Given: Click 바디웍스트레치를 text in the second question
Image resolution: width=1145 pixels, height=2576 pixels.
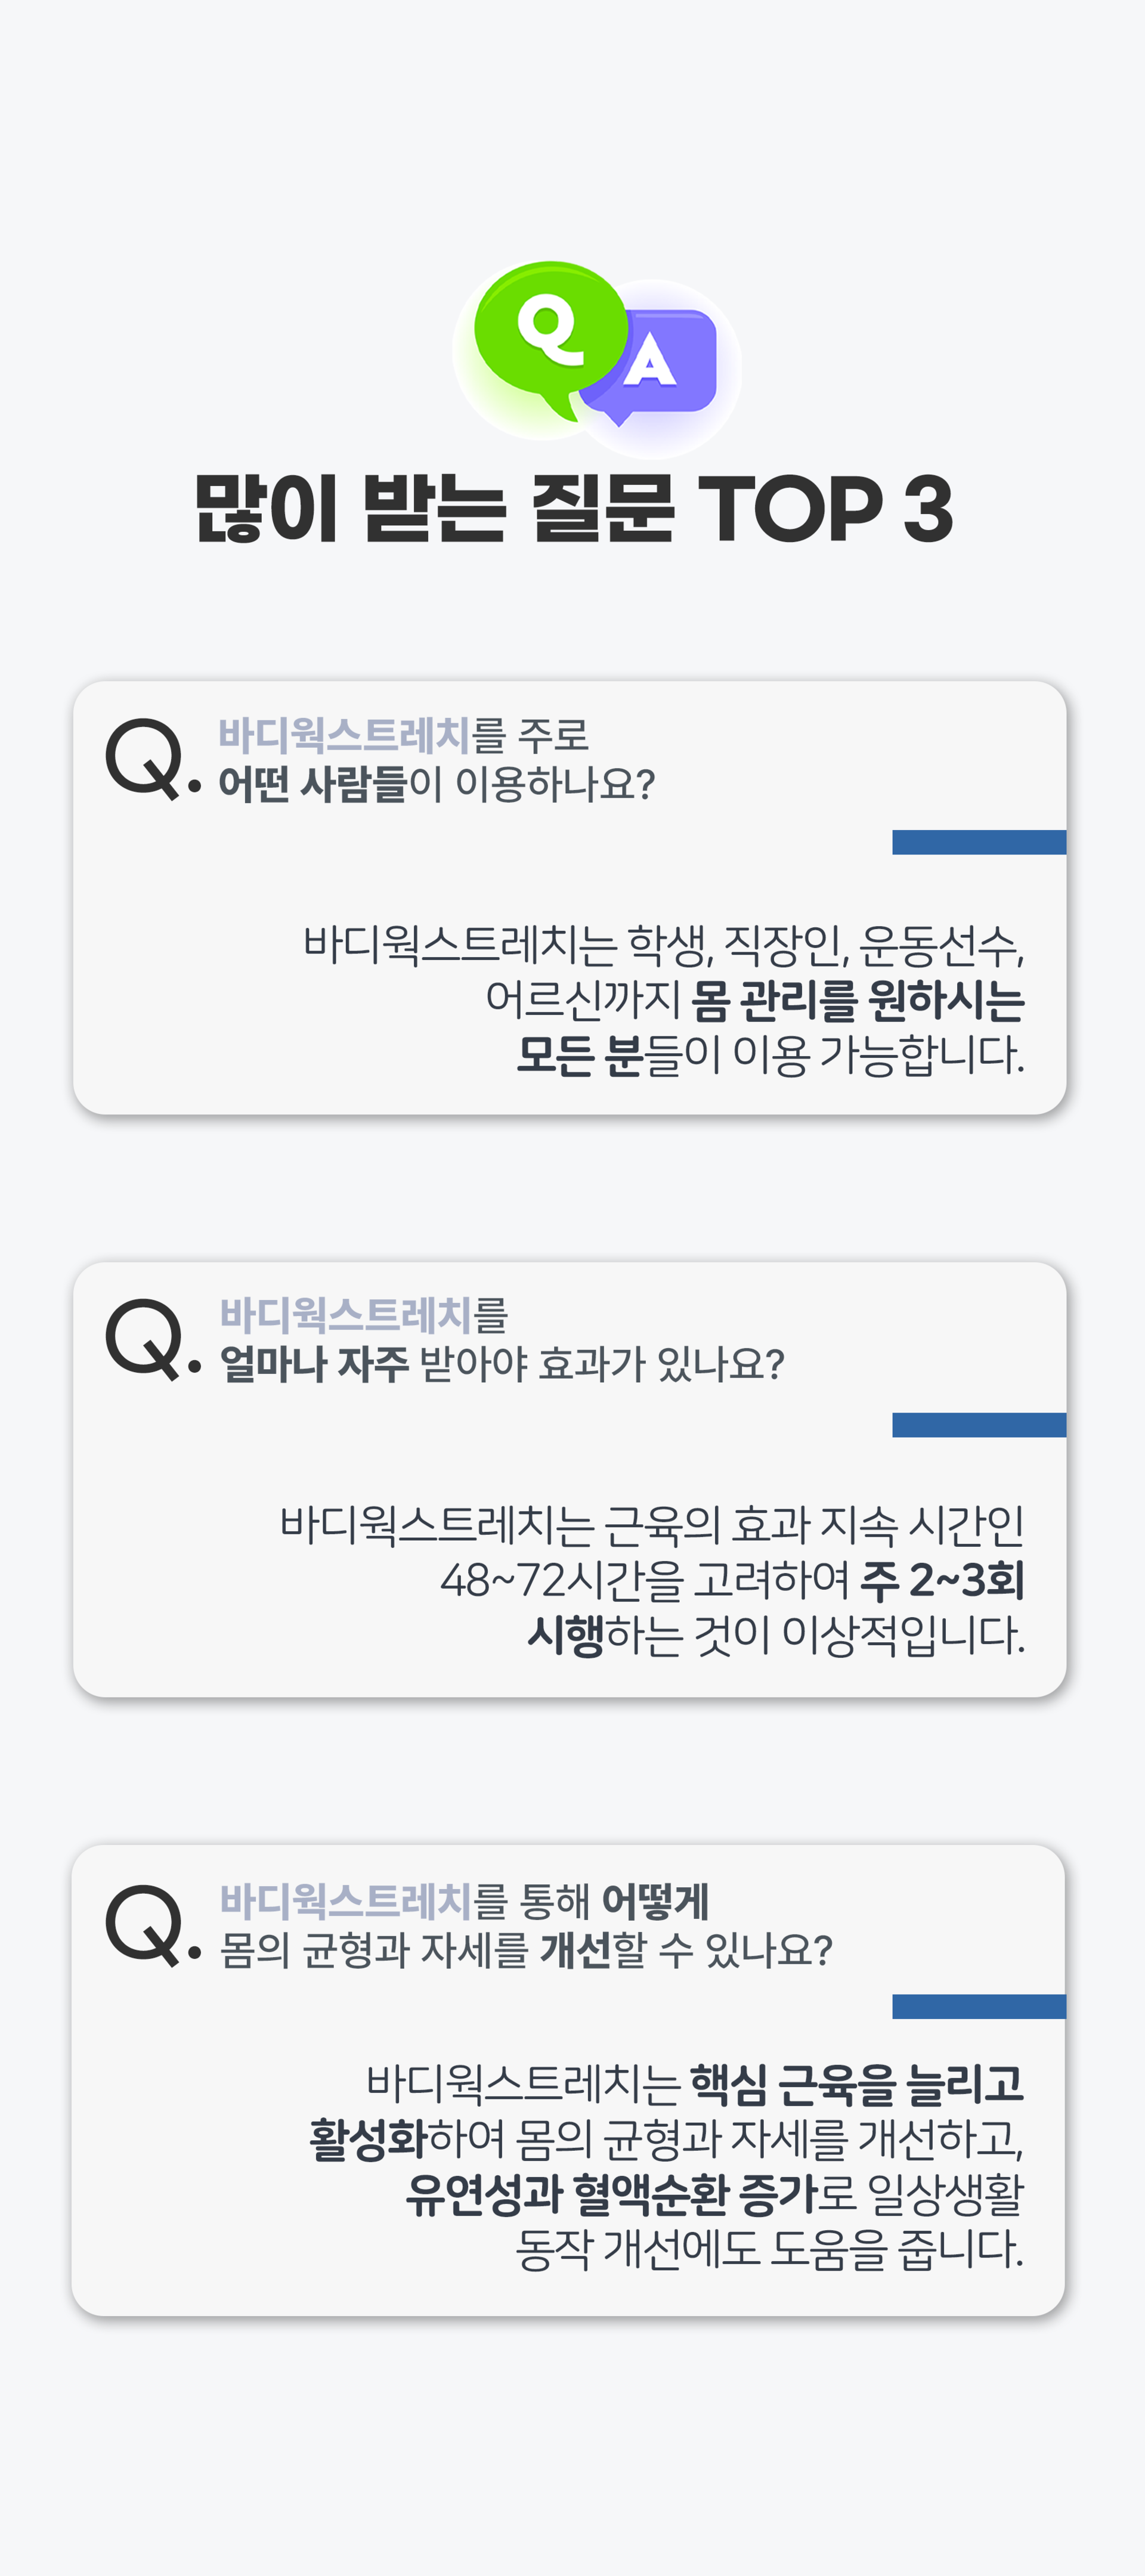Looking at the screenshot, I should coord(364,1315).
